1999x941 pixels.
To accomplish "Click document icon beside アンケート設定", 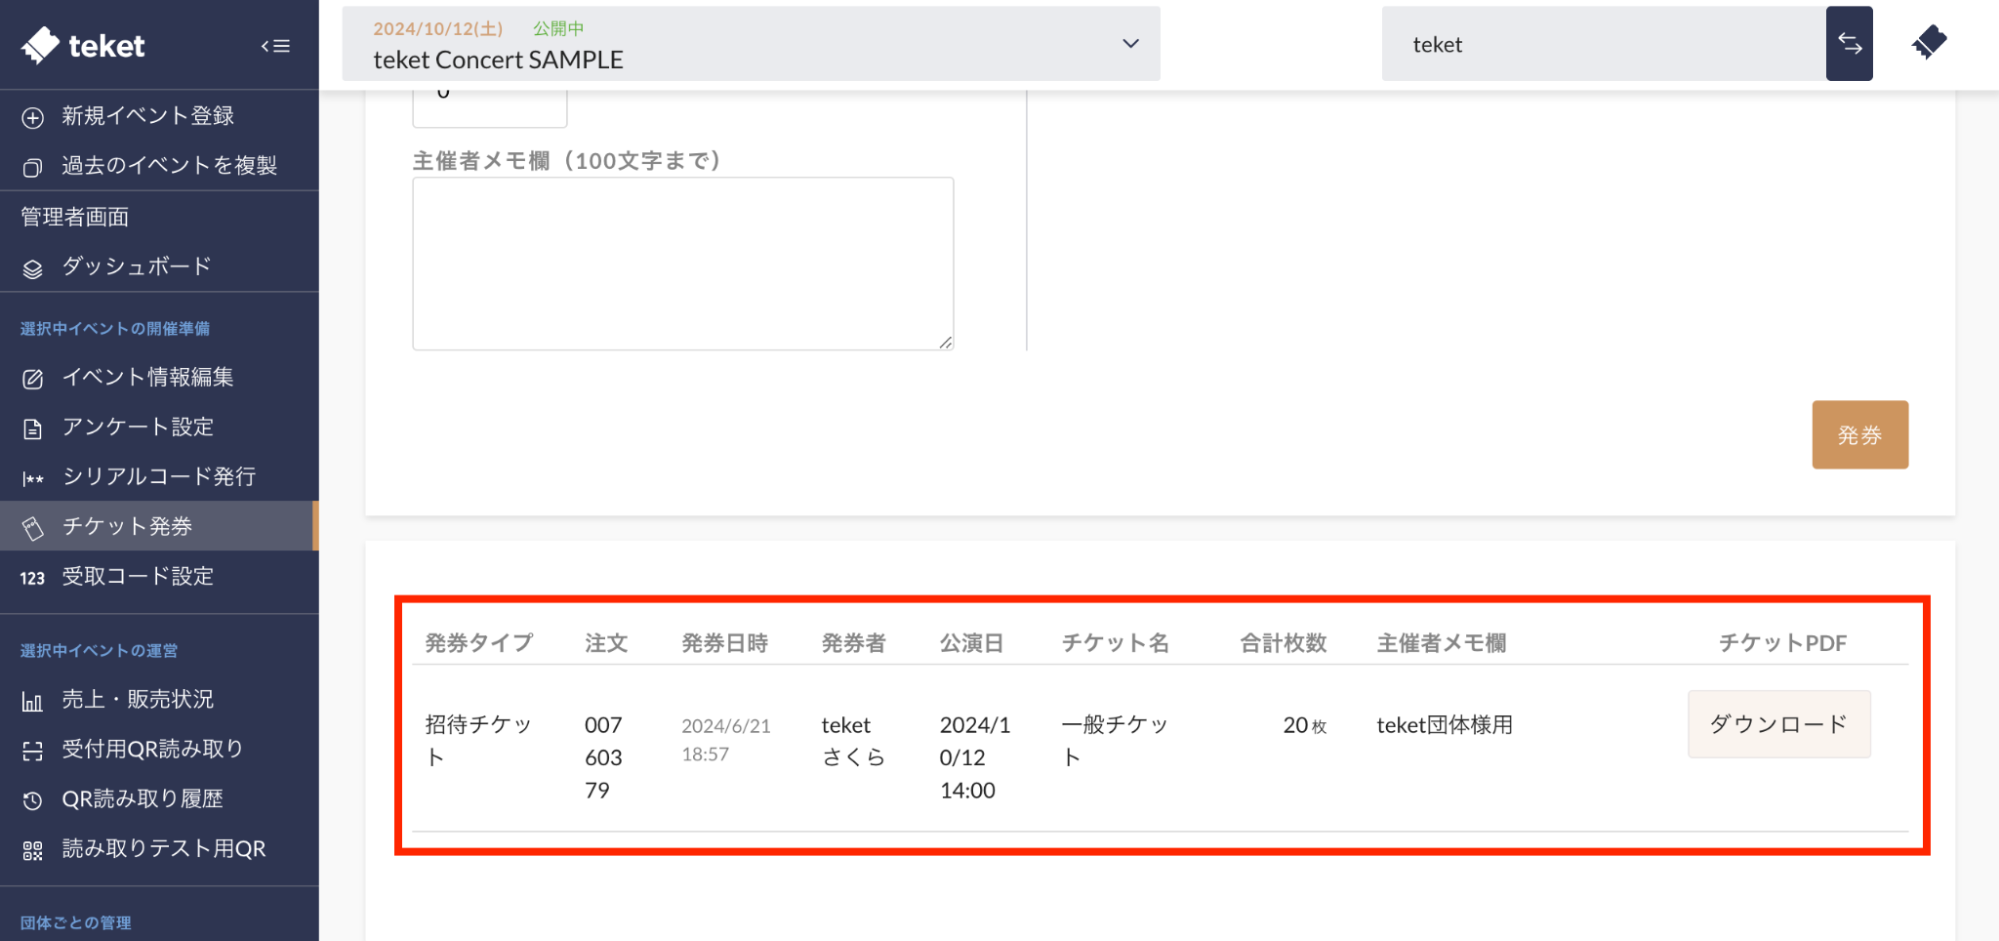I will point(33,429).
